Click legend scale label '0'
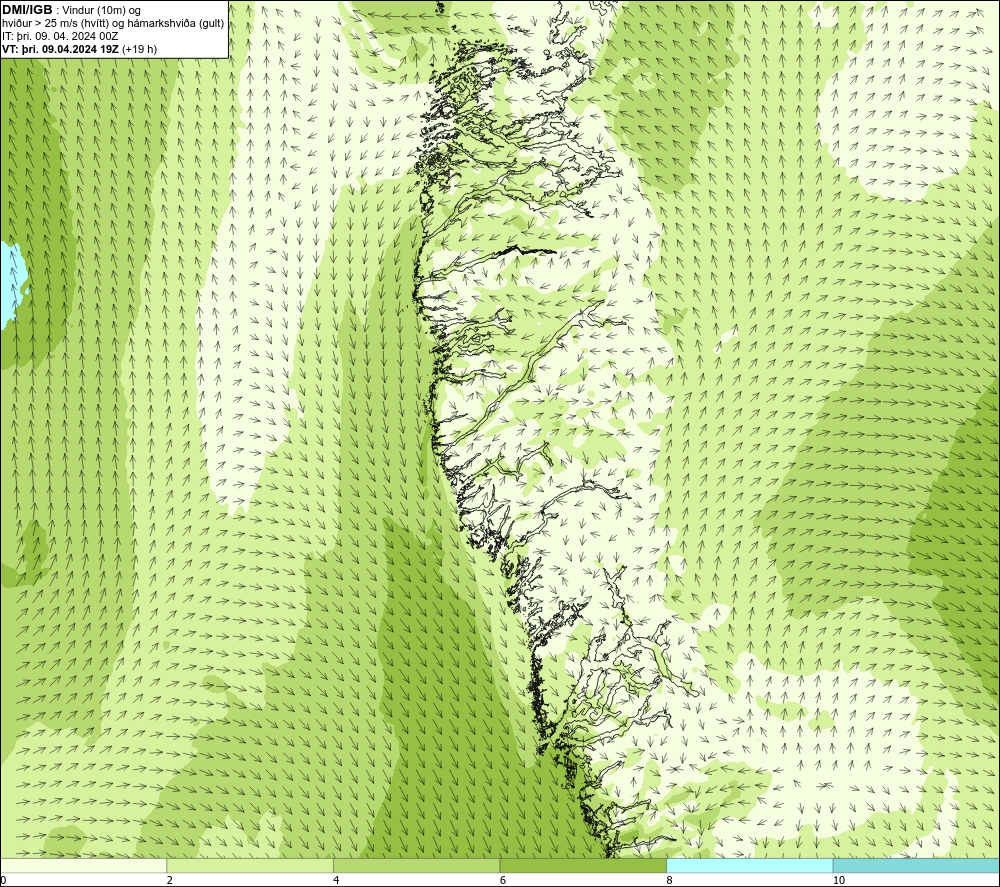 [x=3, y=880]
